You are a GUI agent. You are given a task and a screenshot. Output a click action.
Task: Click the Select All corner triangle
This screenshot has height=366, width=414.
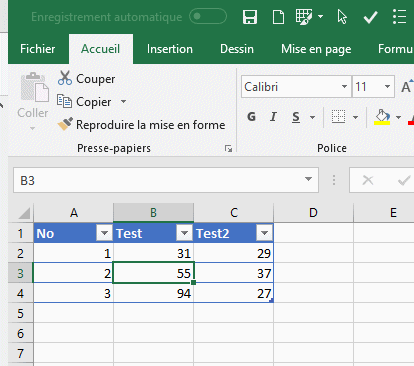[23, 213]
